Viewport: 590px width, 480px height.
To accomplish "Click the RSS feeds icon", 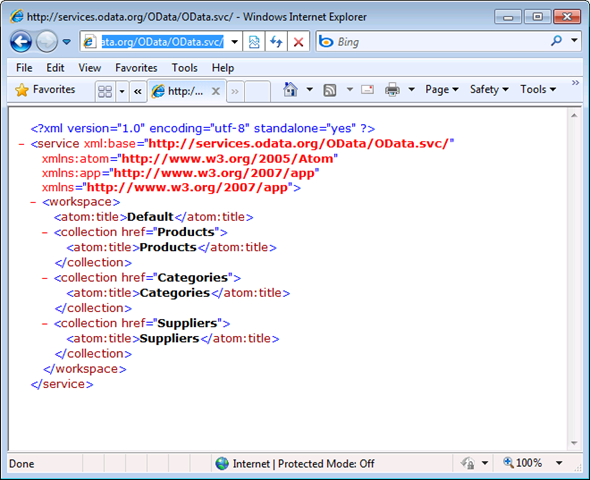I will click(x=330, y=90).
